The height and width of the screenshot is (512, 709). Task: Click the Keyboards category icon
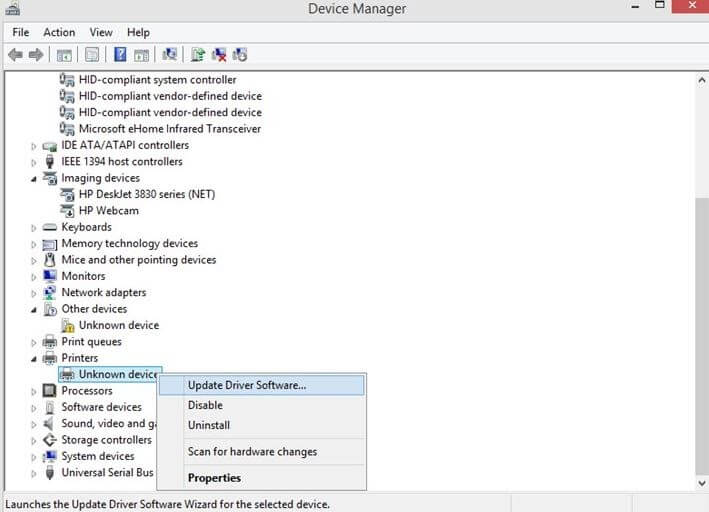click(x=50, y=227)
